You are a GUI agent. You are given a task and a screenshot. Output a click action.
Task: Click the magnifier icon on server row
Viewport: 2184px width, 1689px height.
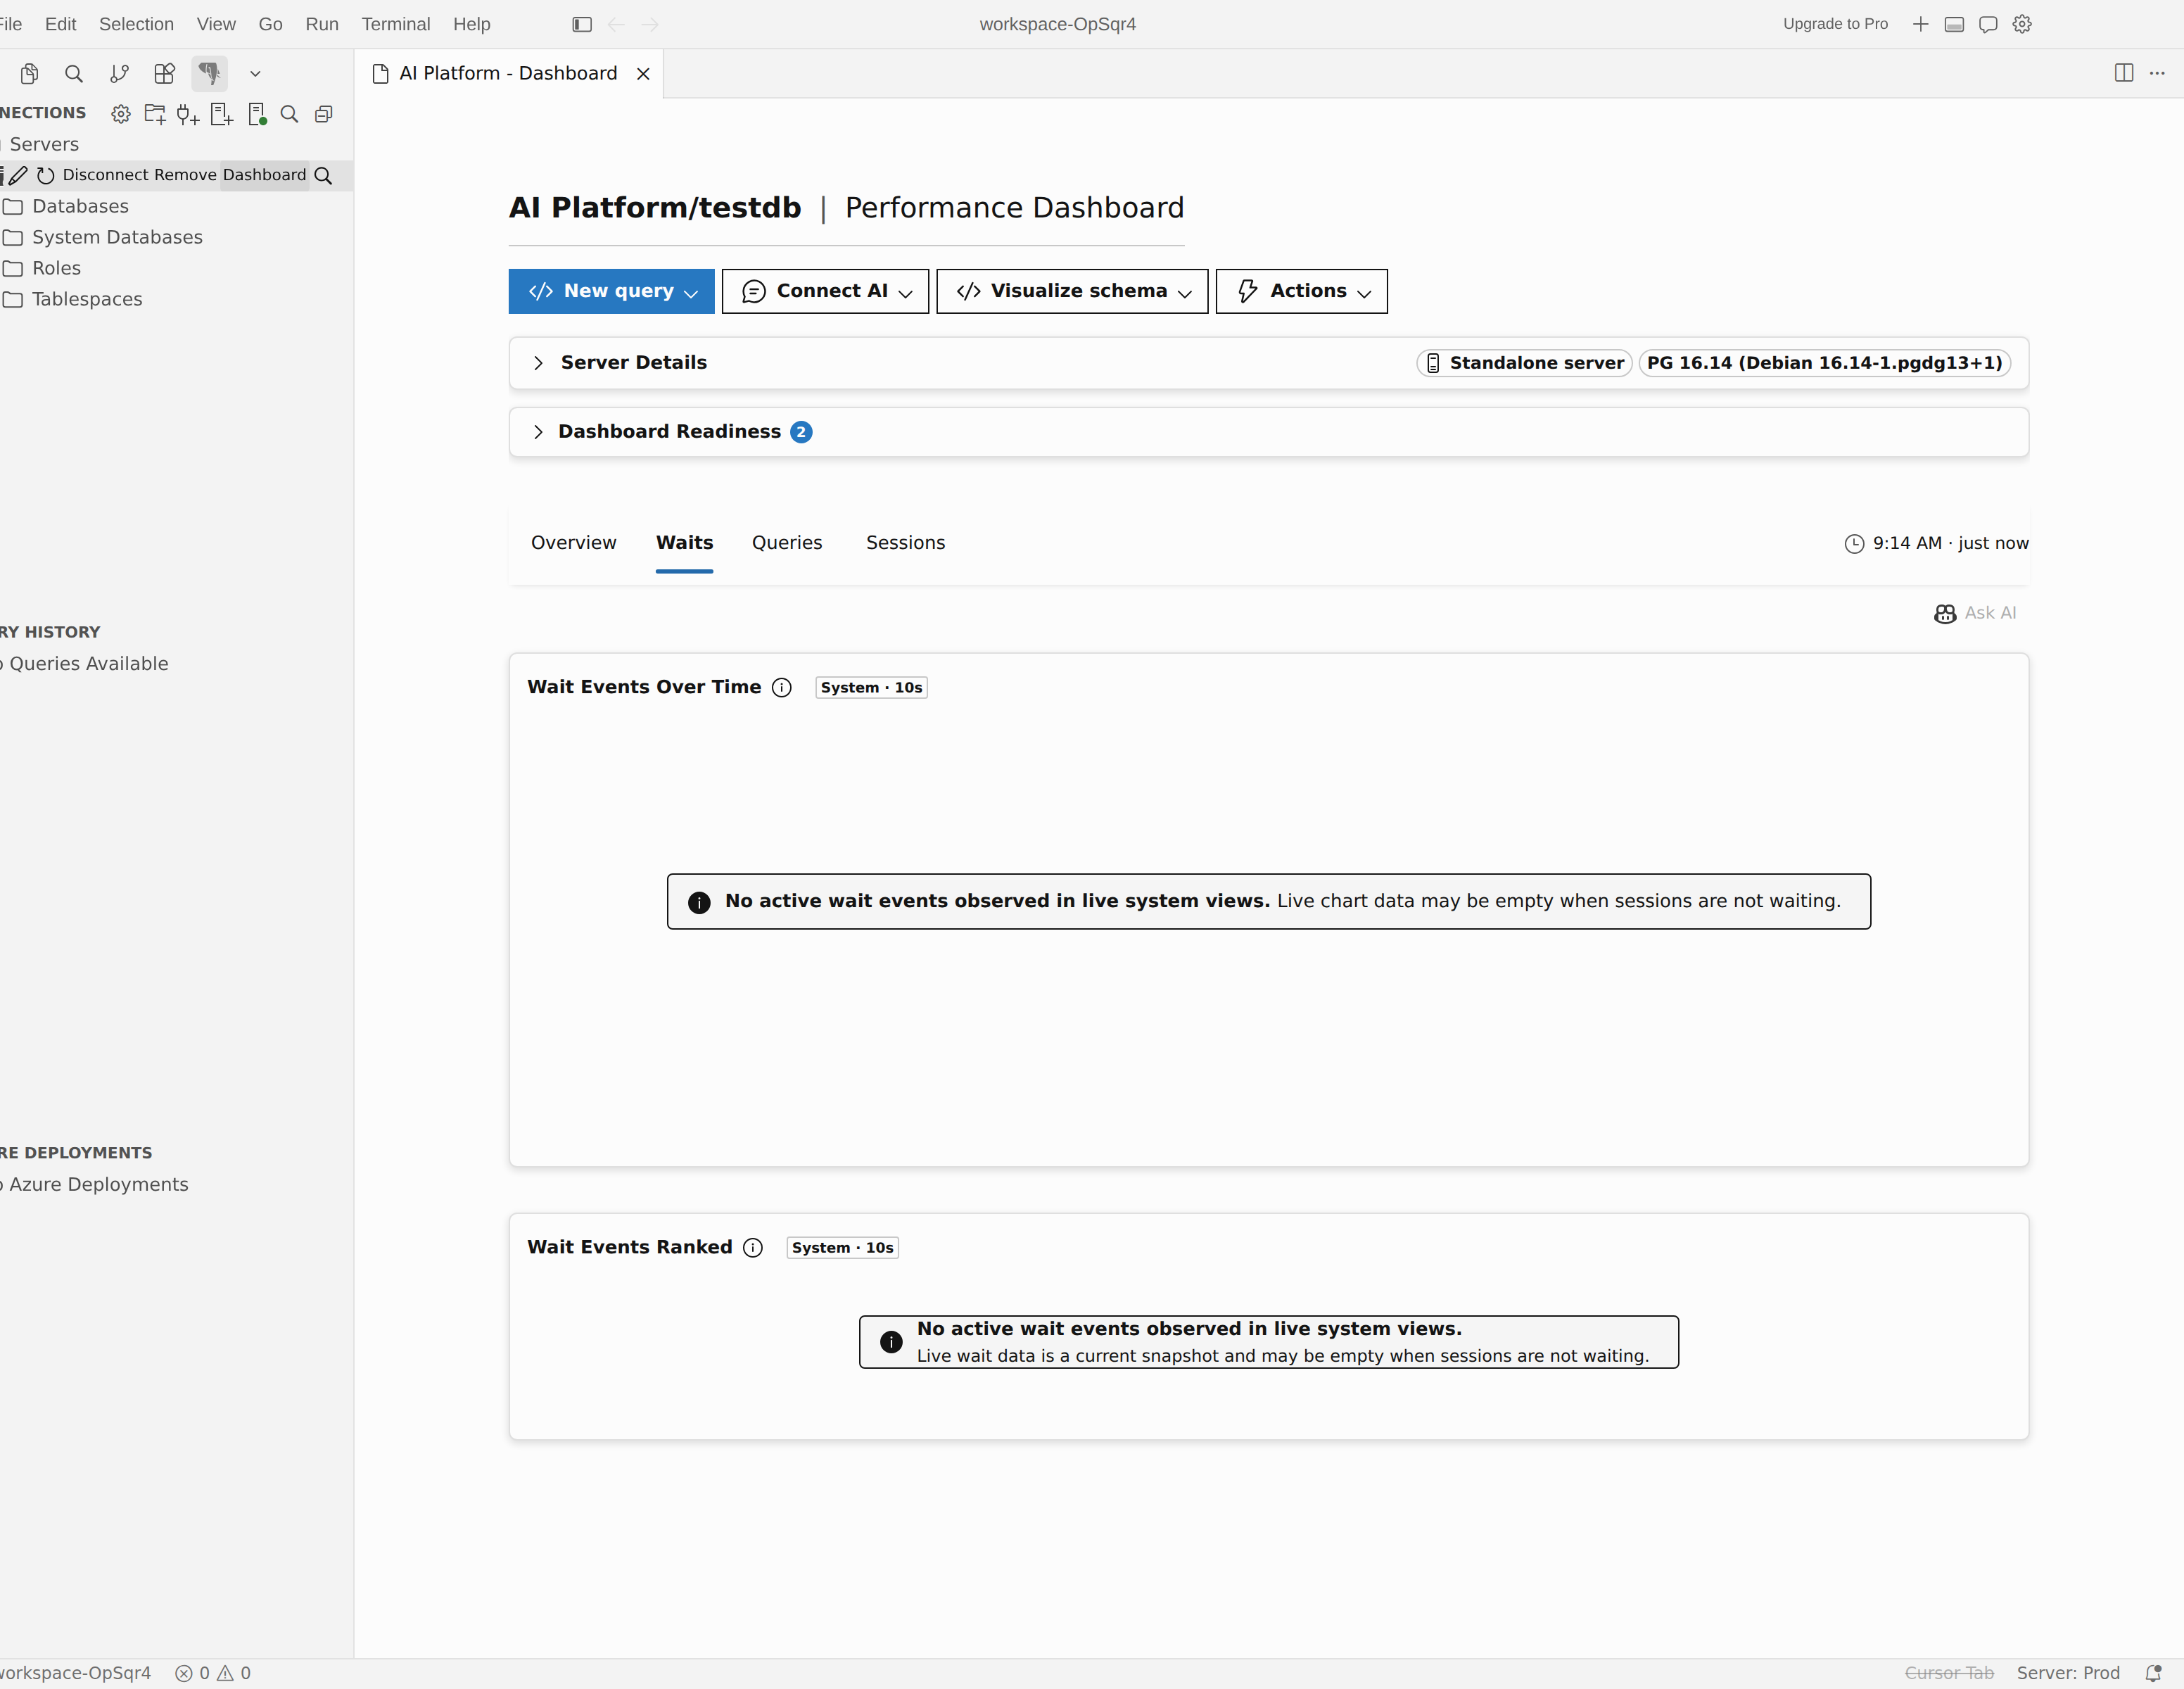coord(323,176)
